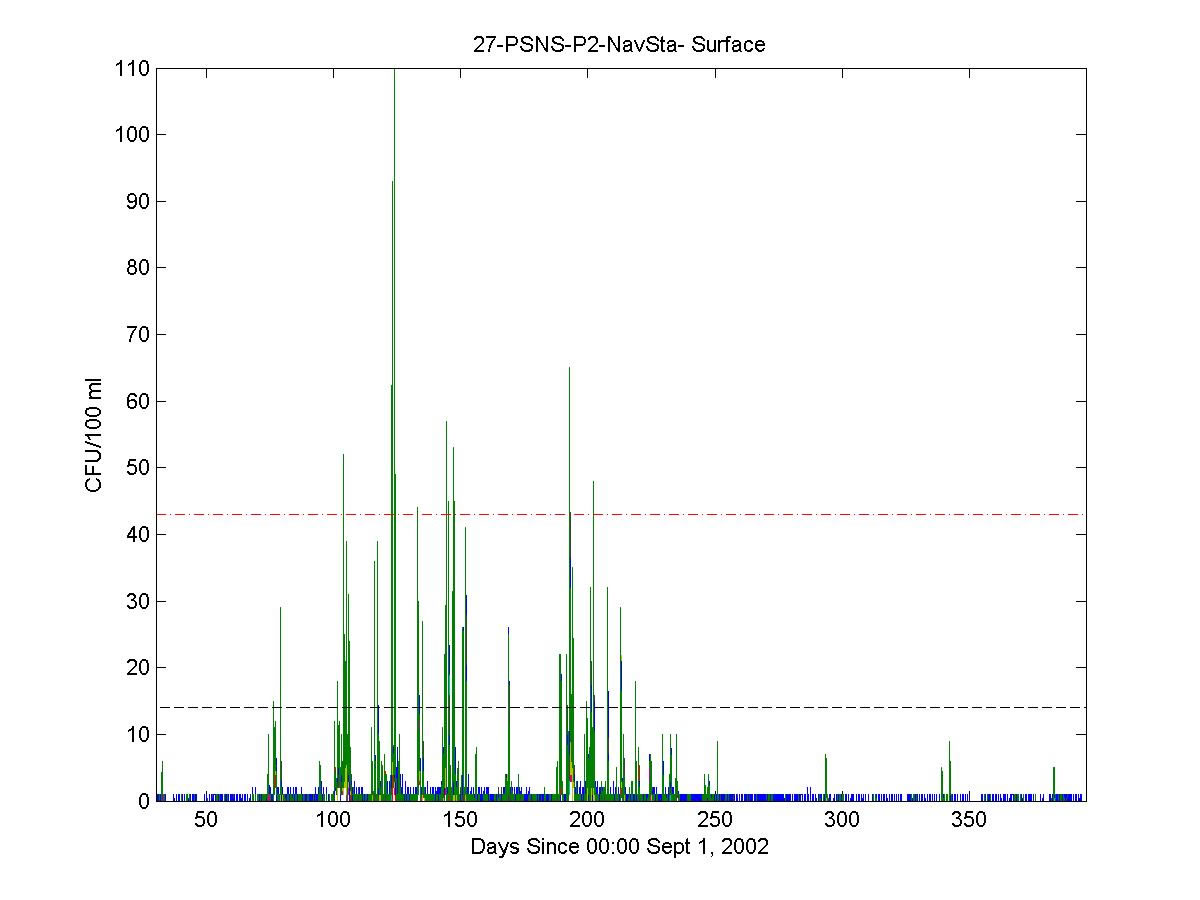The height and width of the screenshot is (900, 1200).
Task: Click the x-axis tick label 300
Action: [841, 820]
